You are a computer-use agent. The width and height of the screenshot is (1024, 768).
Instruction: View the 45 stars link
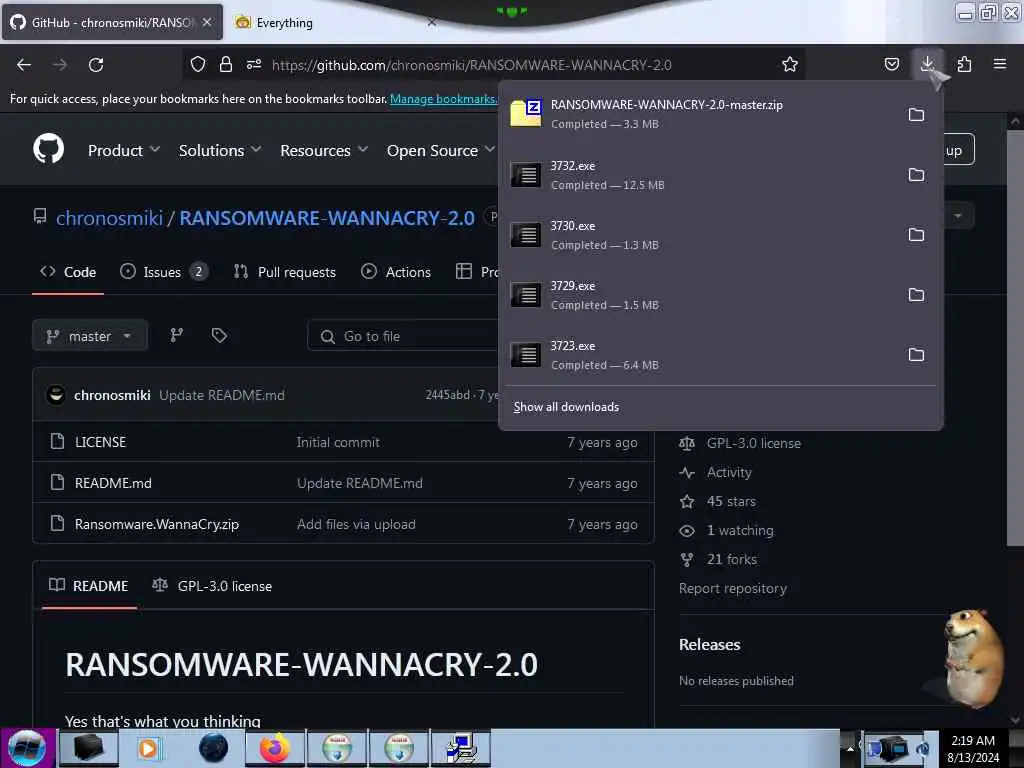tap(731, 502)
